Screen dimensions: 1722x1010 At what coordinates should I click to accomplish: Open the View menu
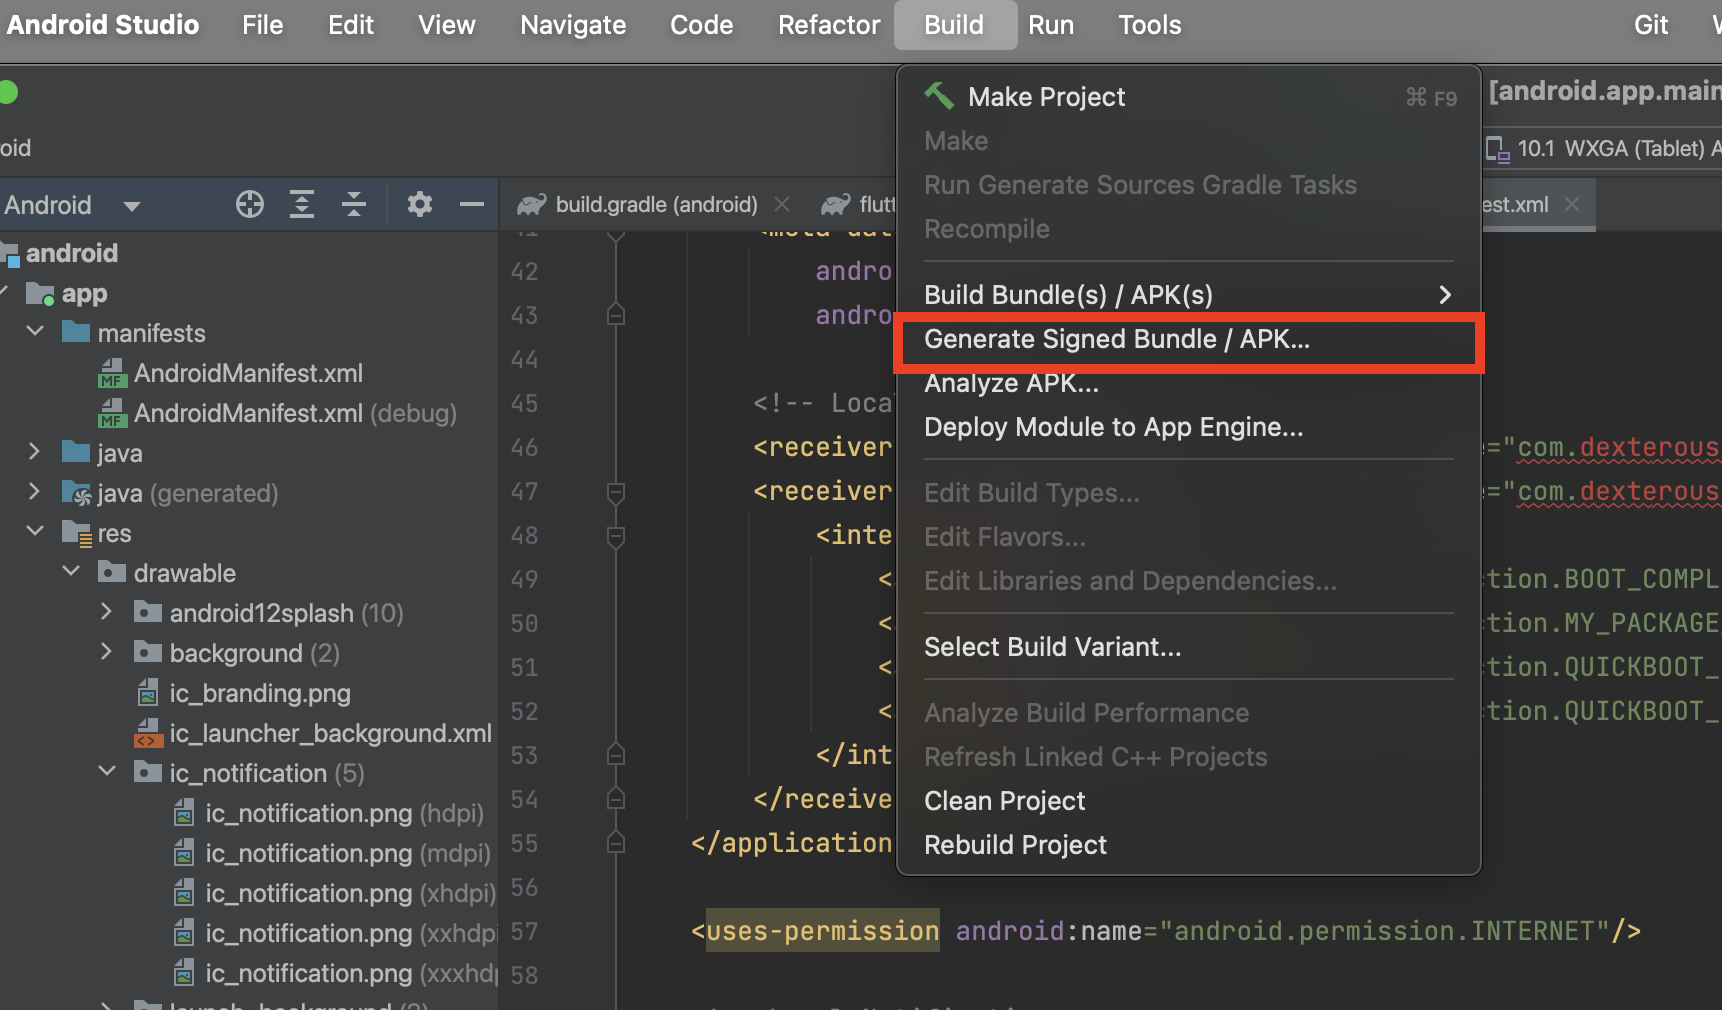447,25
